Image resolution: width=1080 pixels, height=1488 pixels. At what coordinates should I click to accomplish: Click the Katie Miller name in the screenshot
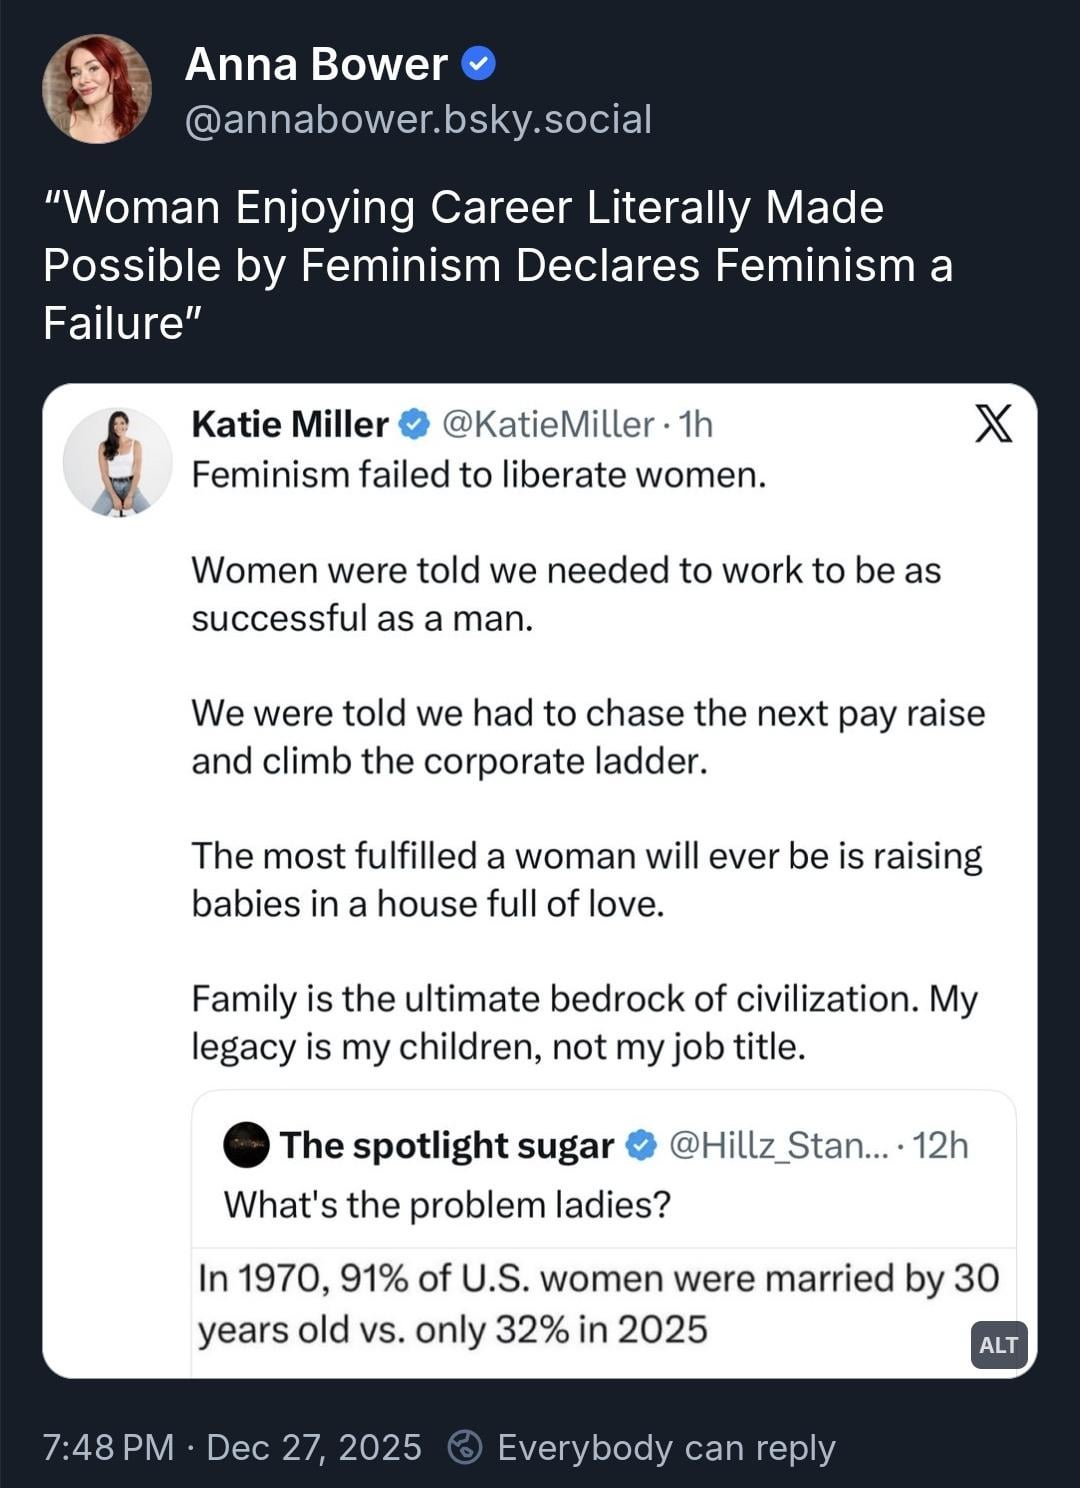(289, 424)
